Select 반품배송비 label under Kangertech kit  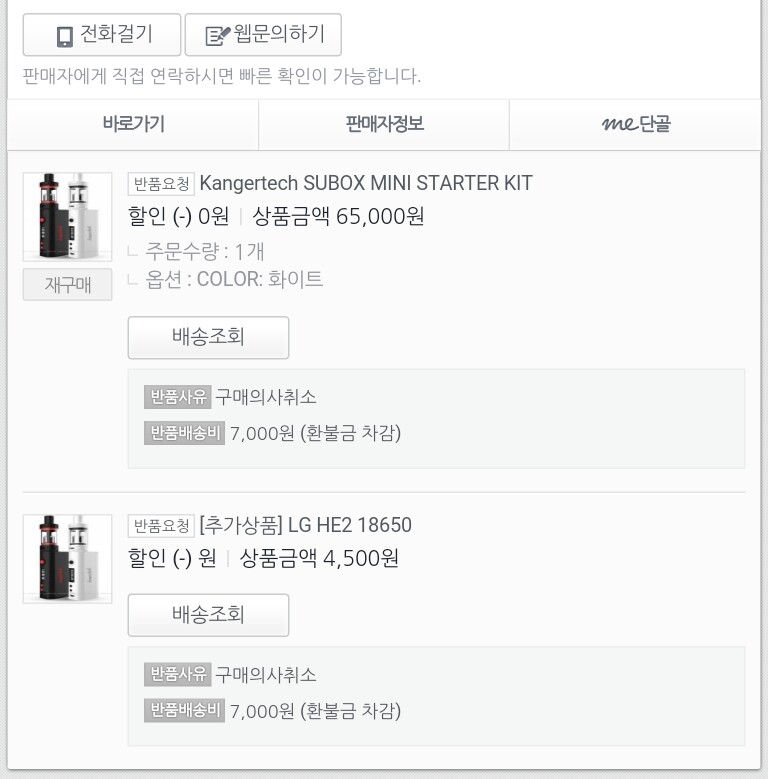point(184,433)
